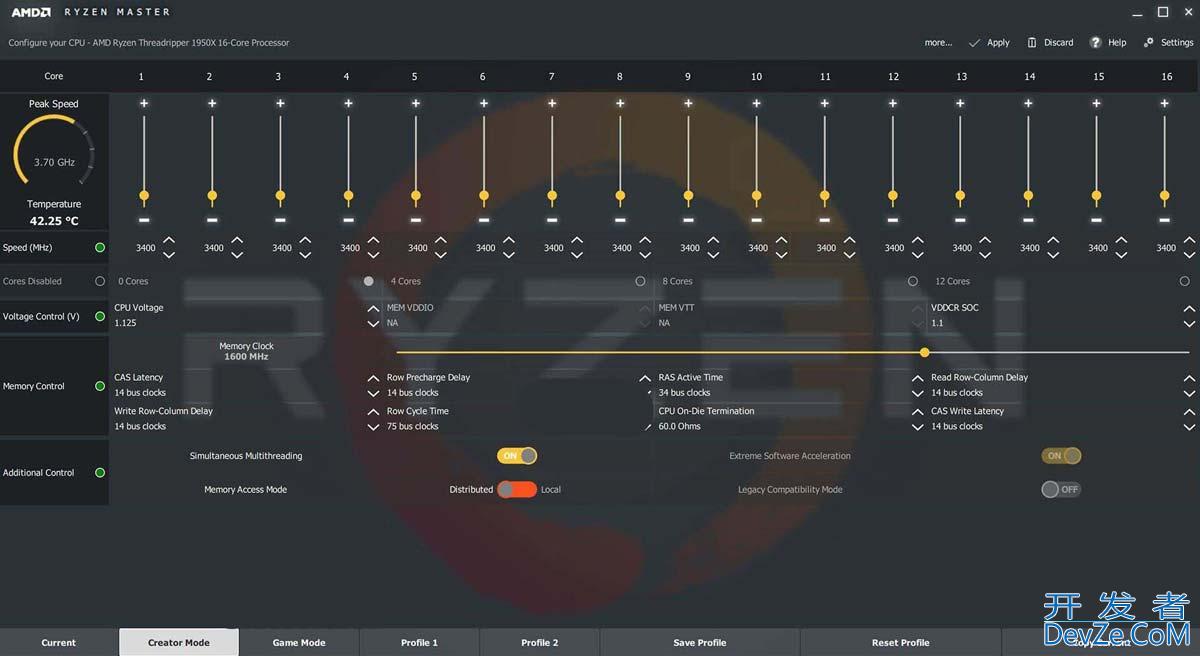
Task: Switch to the Current tab
Action: click(x=59, y=642)
